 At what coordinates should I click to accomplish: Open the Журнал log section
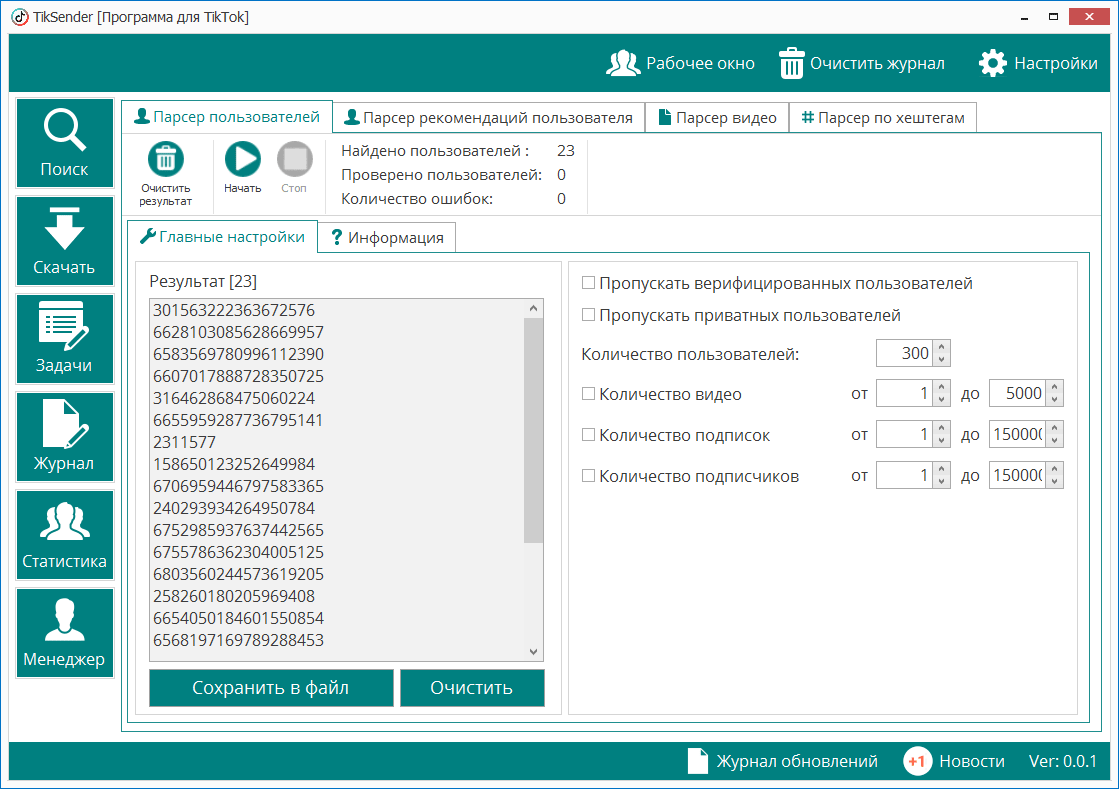(64, 437)
